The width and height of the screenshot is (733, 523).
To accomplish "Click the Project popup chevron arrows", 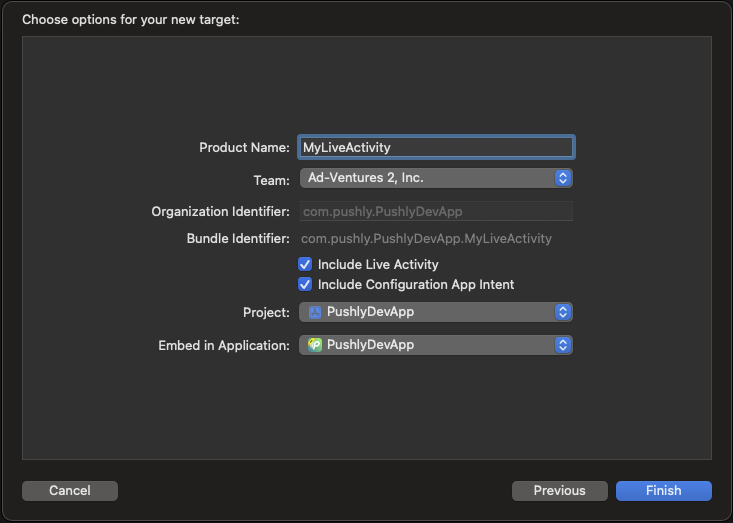I will pos(563,312).
